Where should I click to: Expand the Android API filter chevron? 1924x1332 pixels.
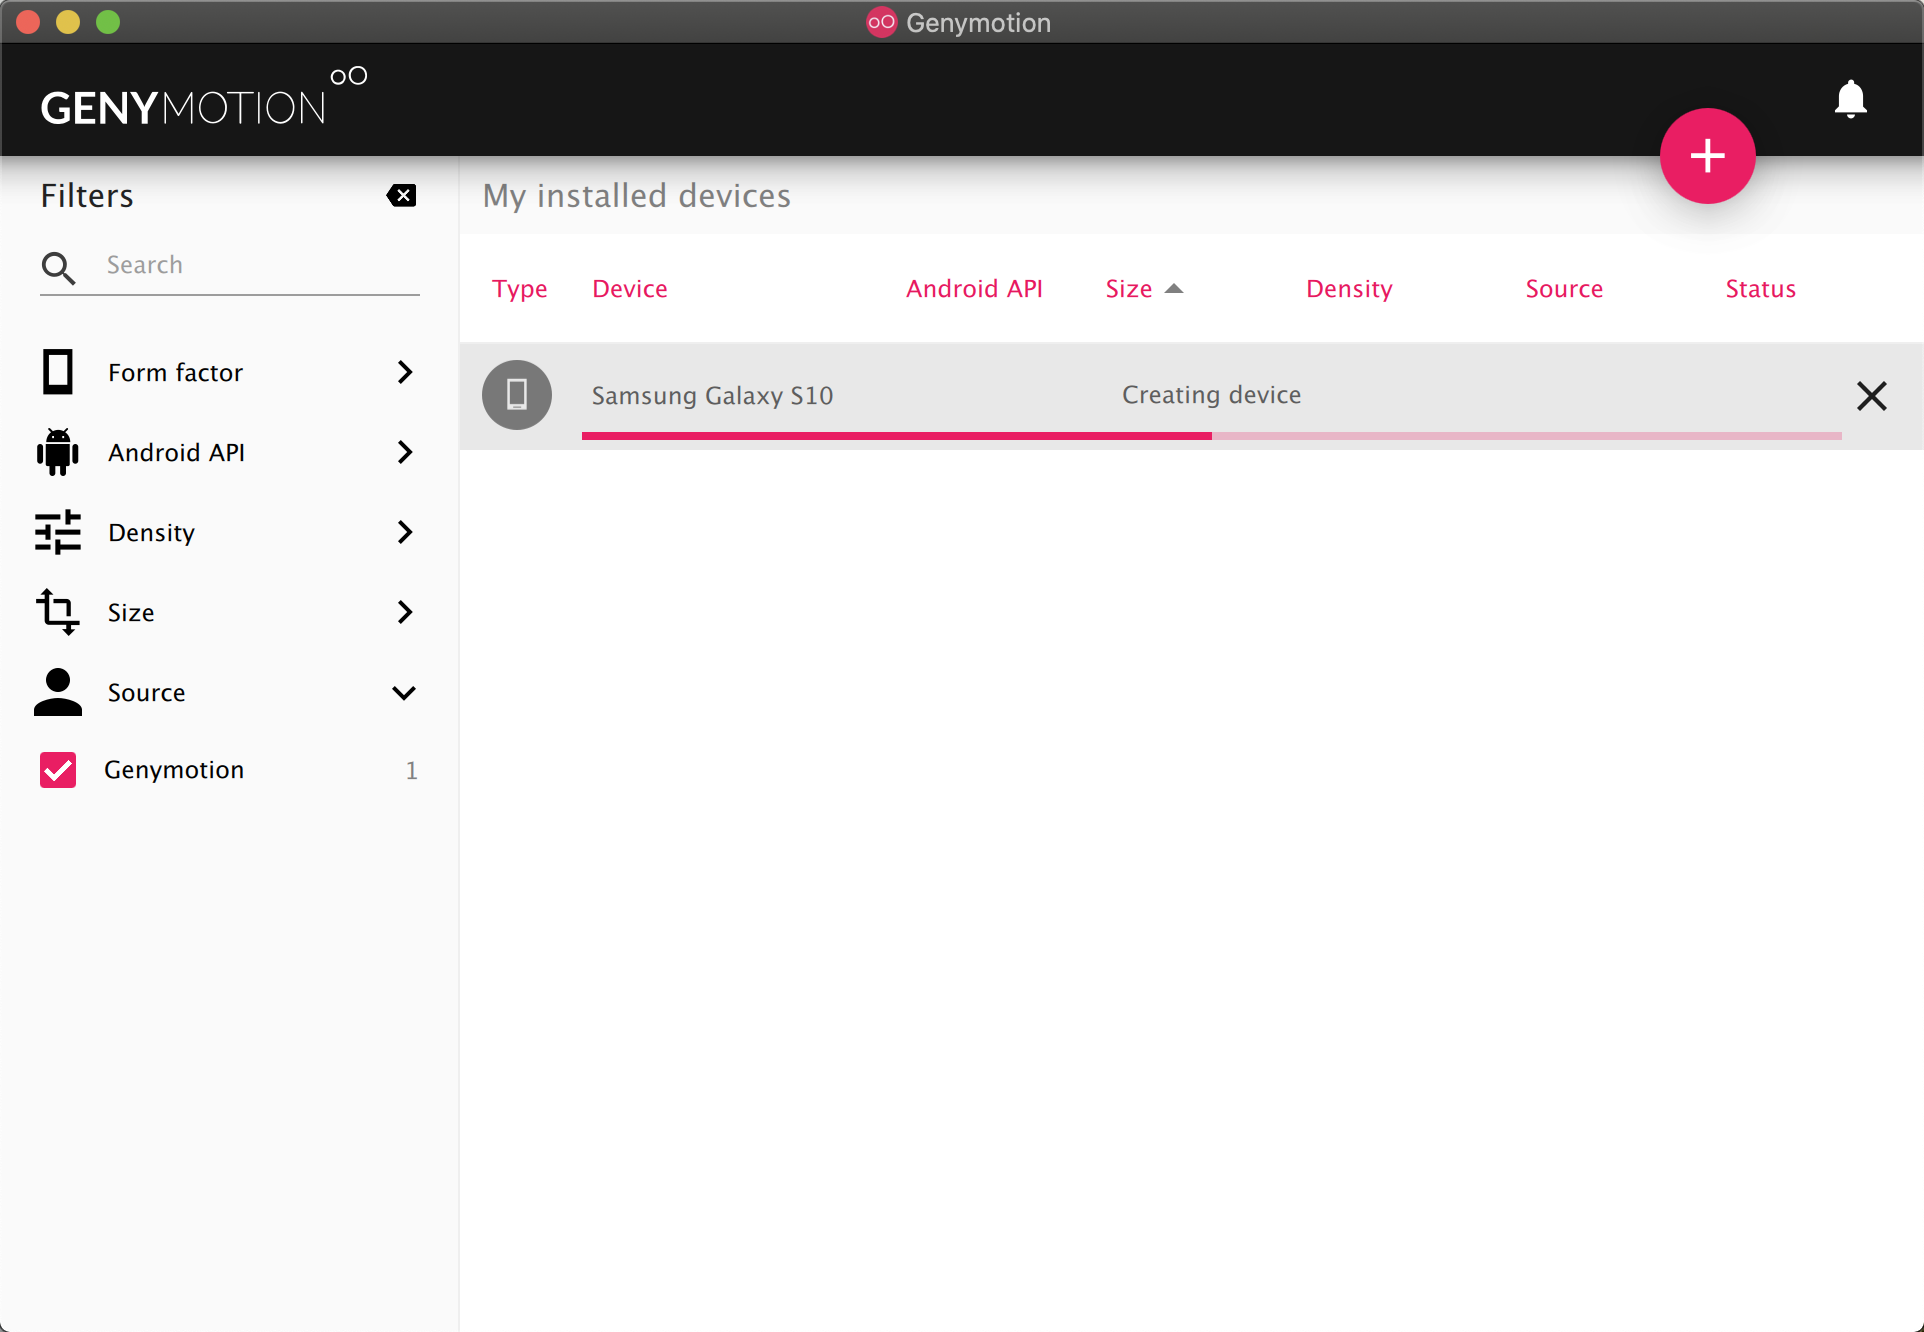coord(405,452)
